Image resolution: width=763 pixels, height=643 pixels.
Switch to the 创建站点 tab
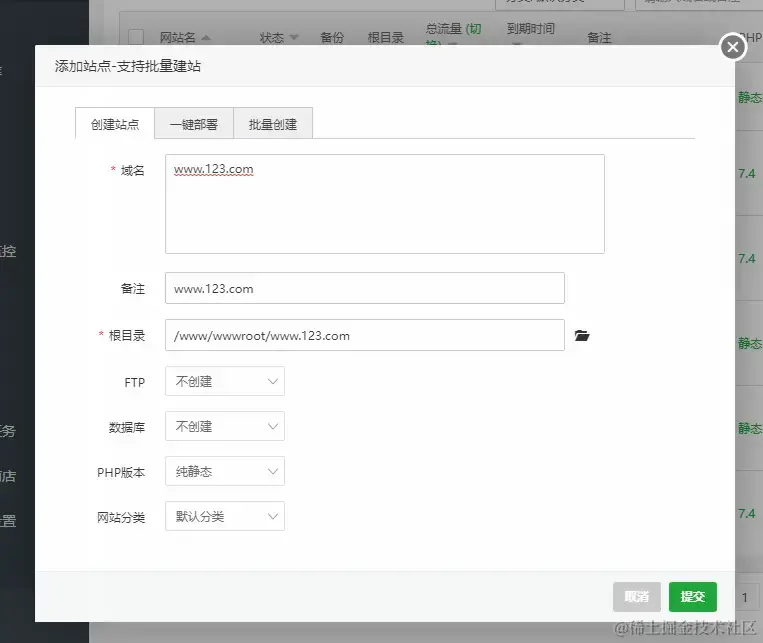pyautogui.click(x=115, y=124)
